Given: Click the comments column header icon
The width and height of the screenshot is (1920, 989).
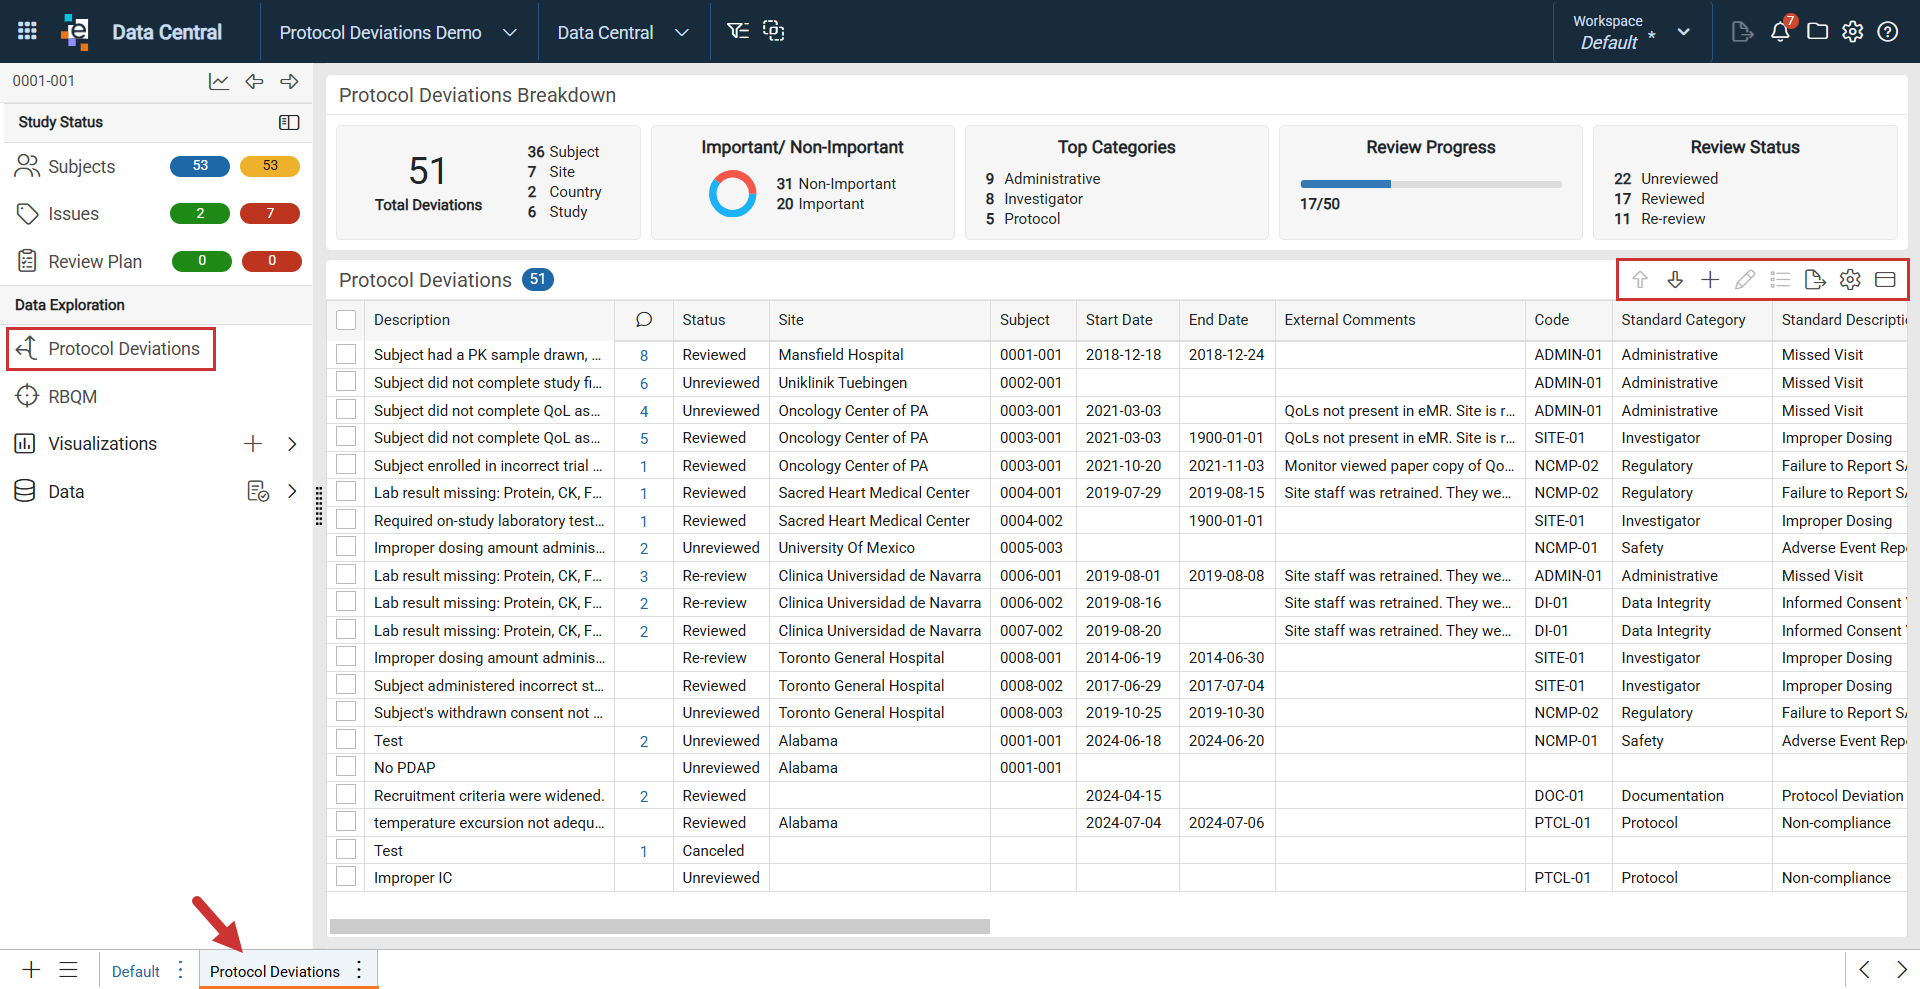Looking at the screenshot, I should coord(644,320).
